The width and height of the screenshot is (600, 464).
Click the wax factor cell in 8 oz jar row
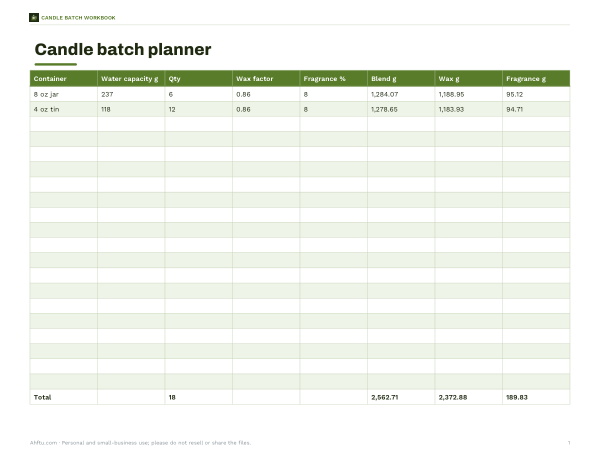(x=266, y=94)
